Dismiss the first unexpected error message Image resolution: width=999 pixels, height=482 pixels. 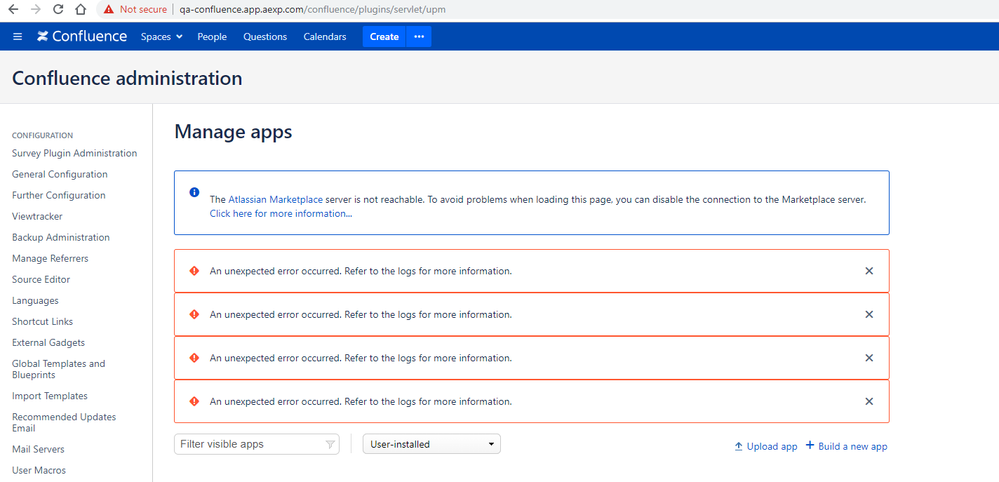tap(868, 271)
